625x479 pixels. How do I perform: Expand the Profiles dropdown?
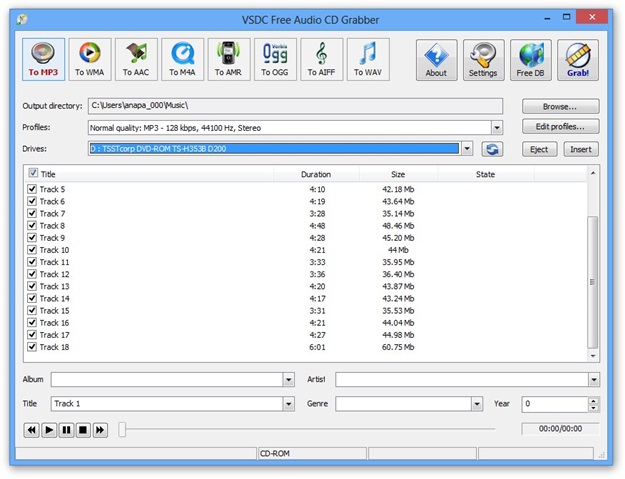point(497,128)
